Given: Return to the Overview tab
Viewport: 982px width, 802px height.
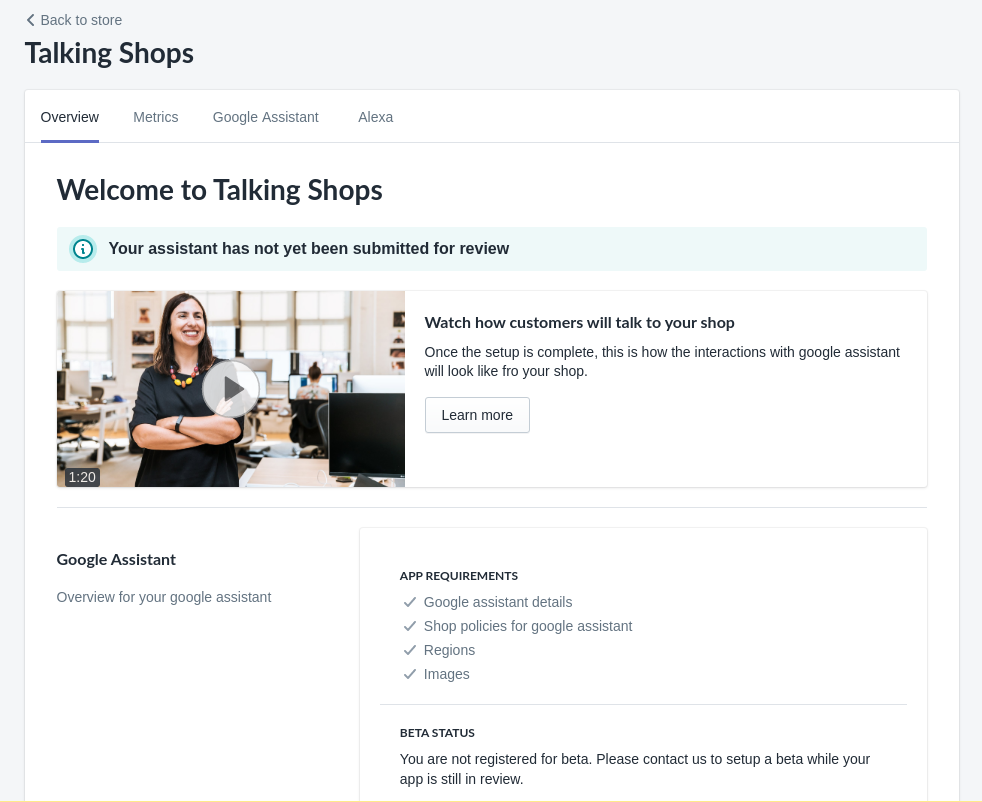Looking at the screenshot, I should pos(69,117).
